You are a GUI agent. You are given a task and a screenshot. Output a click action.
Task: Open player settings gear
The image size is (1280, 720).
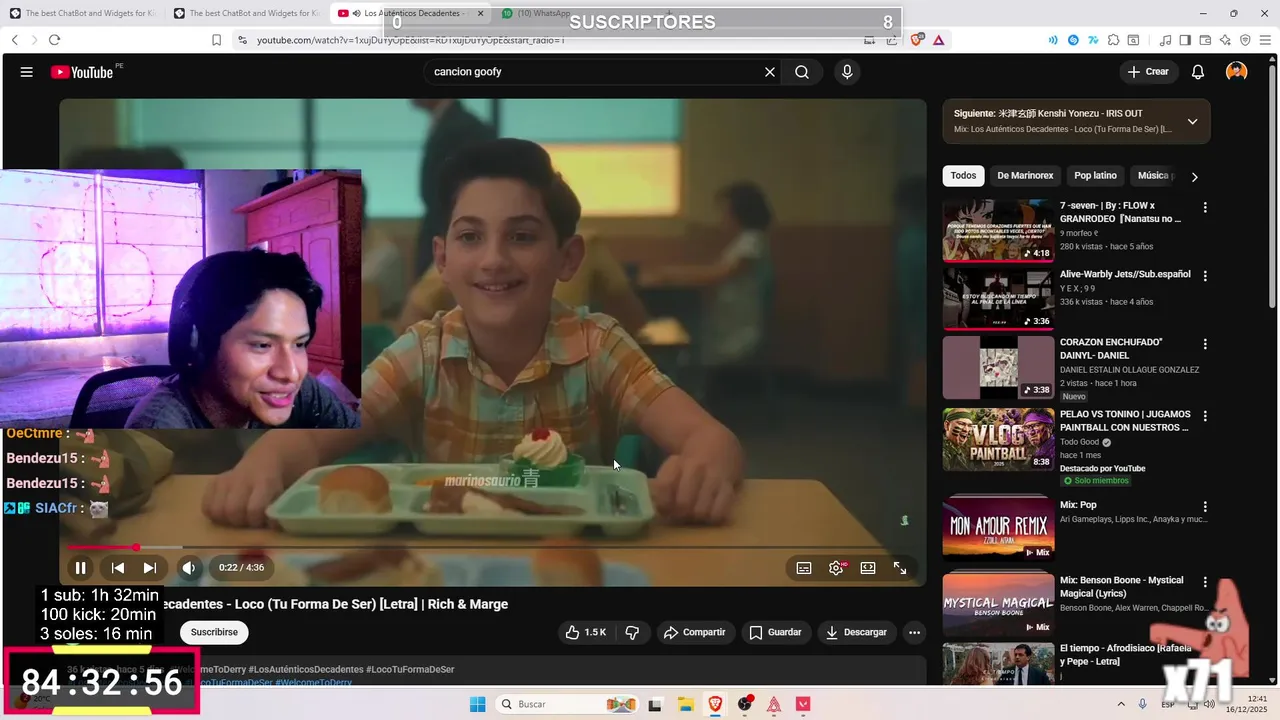pyautogui.click(x=836, y=568)
